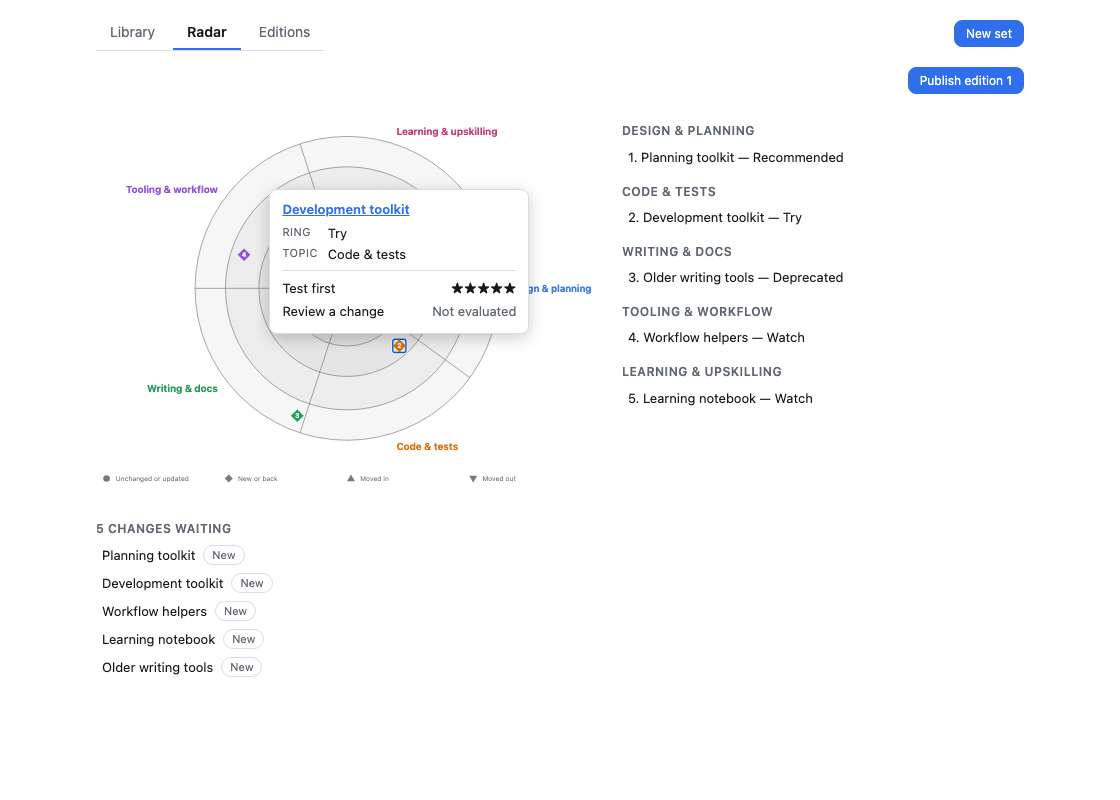
Task: Click the 'Not evaluated' status in popup
Action: pyautogui.click(x=474, y=311)
